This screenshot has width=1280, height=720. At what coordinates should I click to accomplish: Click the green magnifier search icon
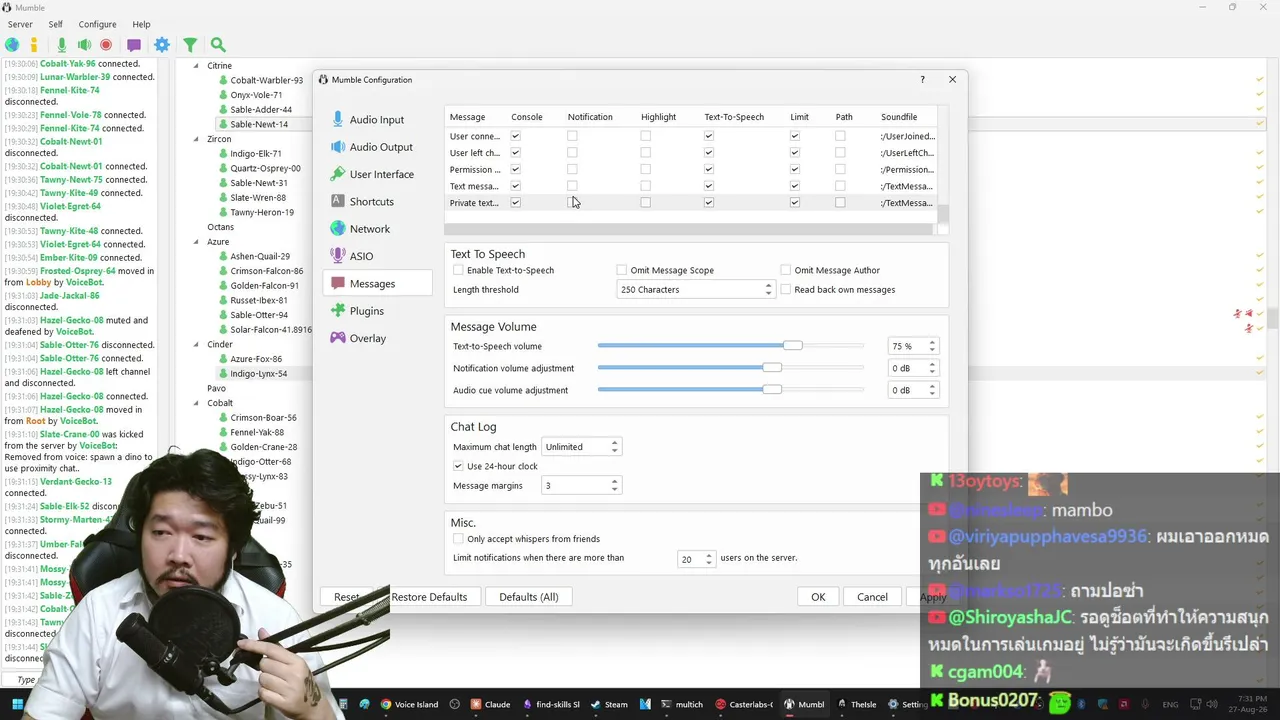coord(218,45)
